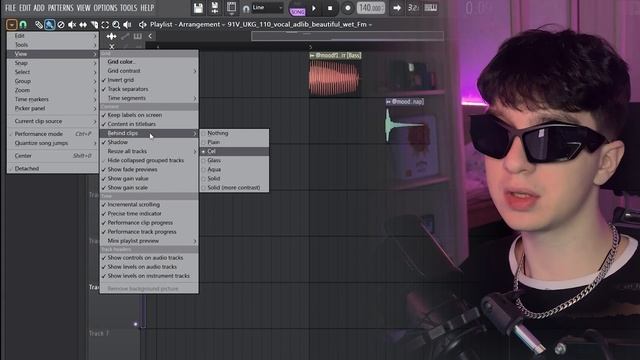Screen dimensions: 640x360
Task: Open the playlist options menu arrow
Action: 11,25
